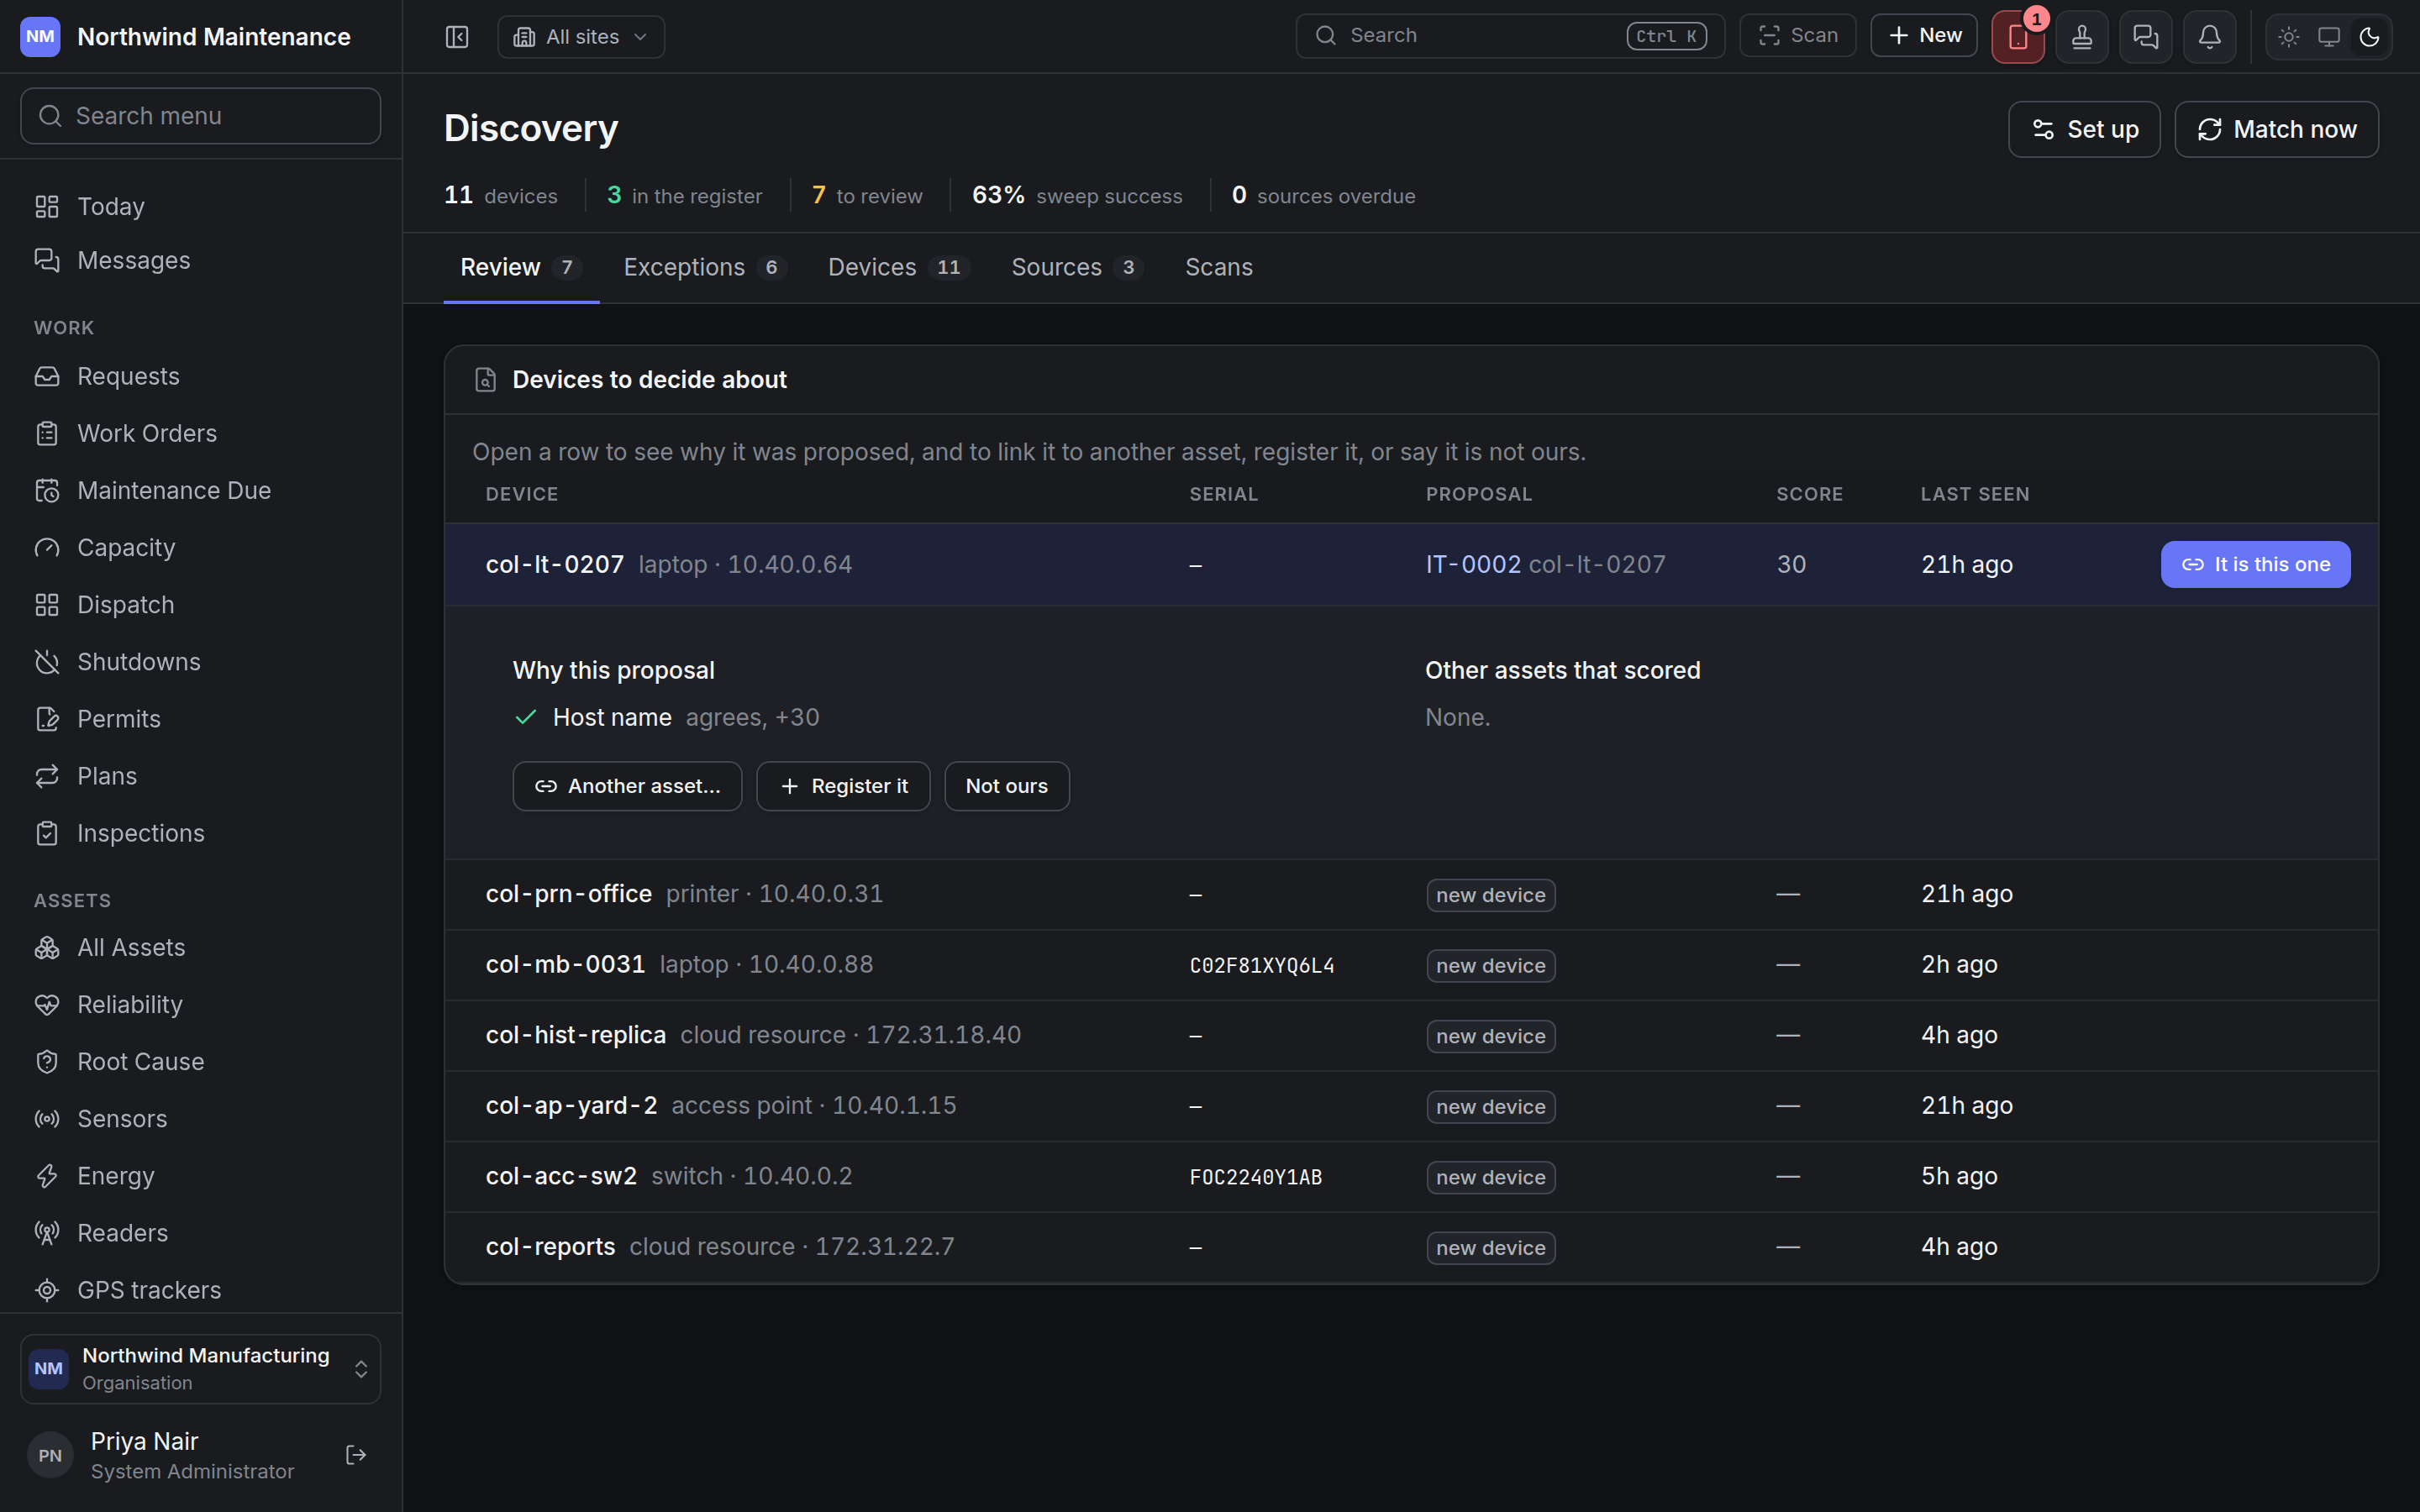Click the Another asset... button
Image resolution: width=2420 pixels, height=1512 pixels.
(x=627, y=786)
